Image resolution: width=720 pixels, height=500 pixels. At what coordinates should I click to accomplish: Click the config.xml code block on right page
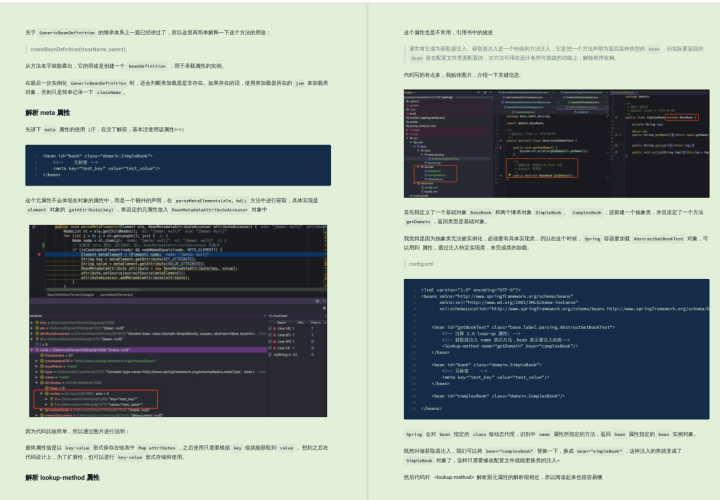pos(557,349)
